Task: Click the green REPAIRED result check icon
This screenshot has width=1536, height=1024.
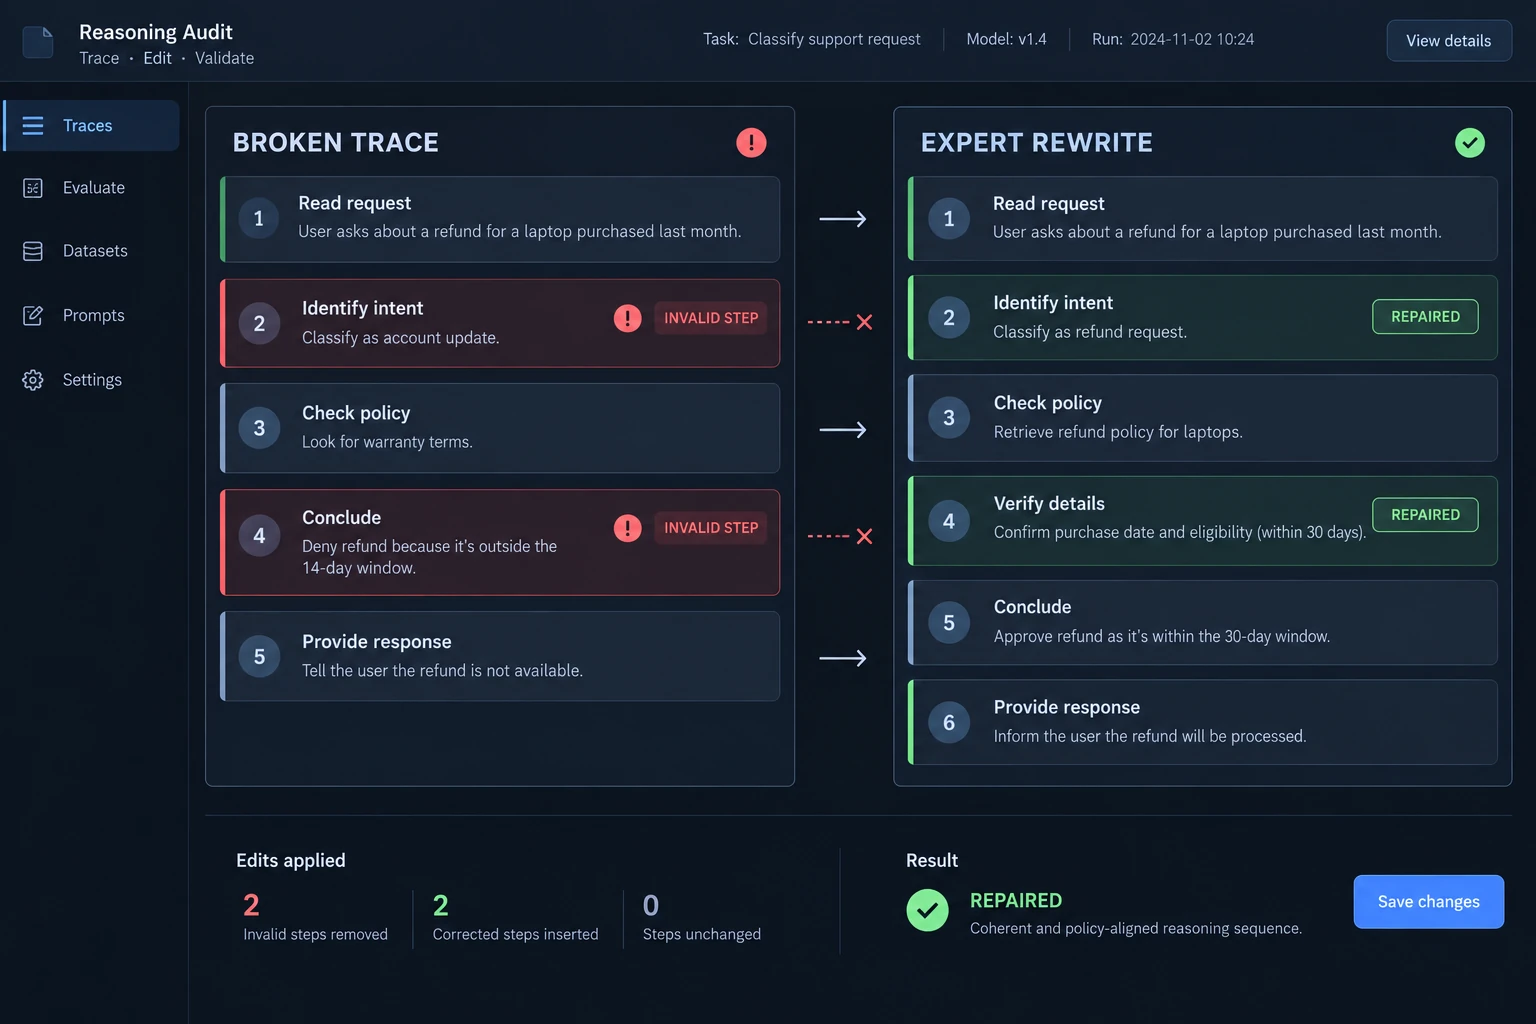Action: pos(927,910)
